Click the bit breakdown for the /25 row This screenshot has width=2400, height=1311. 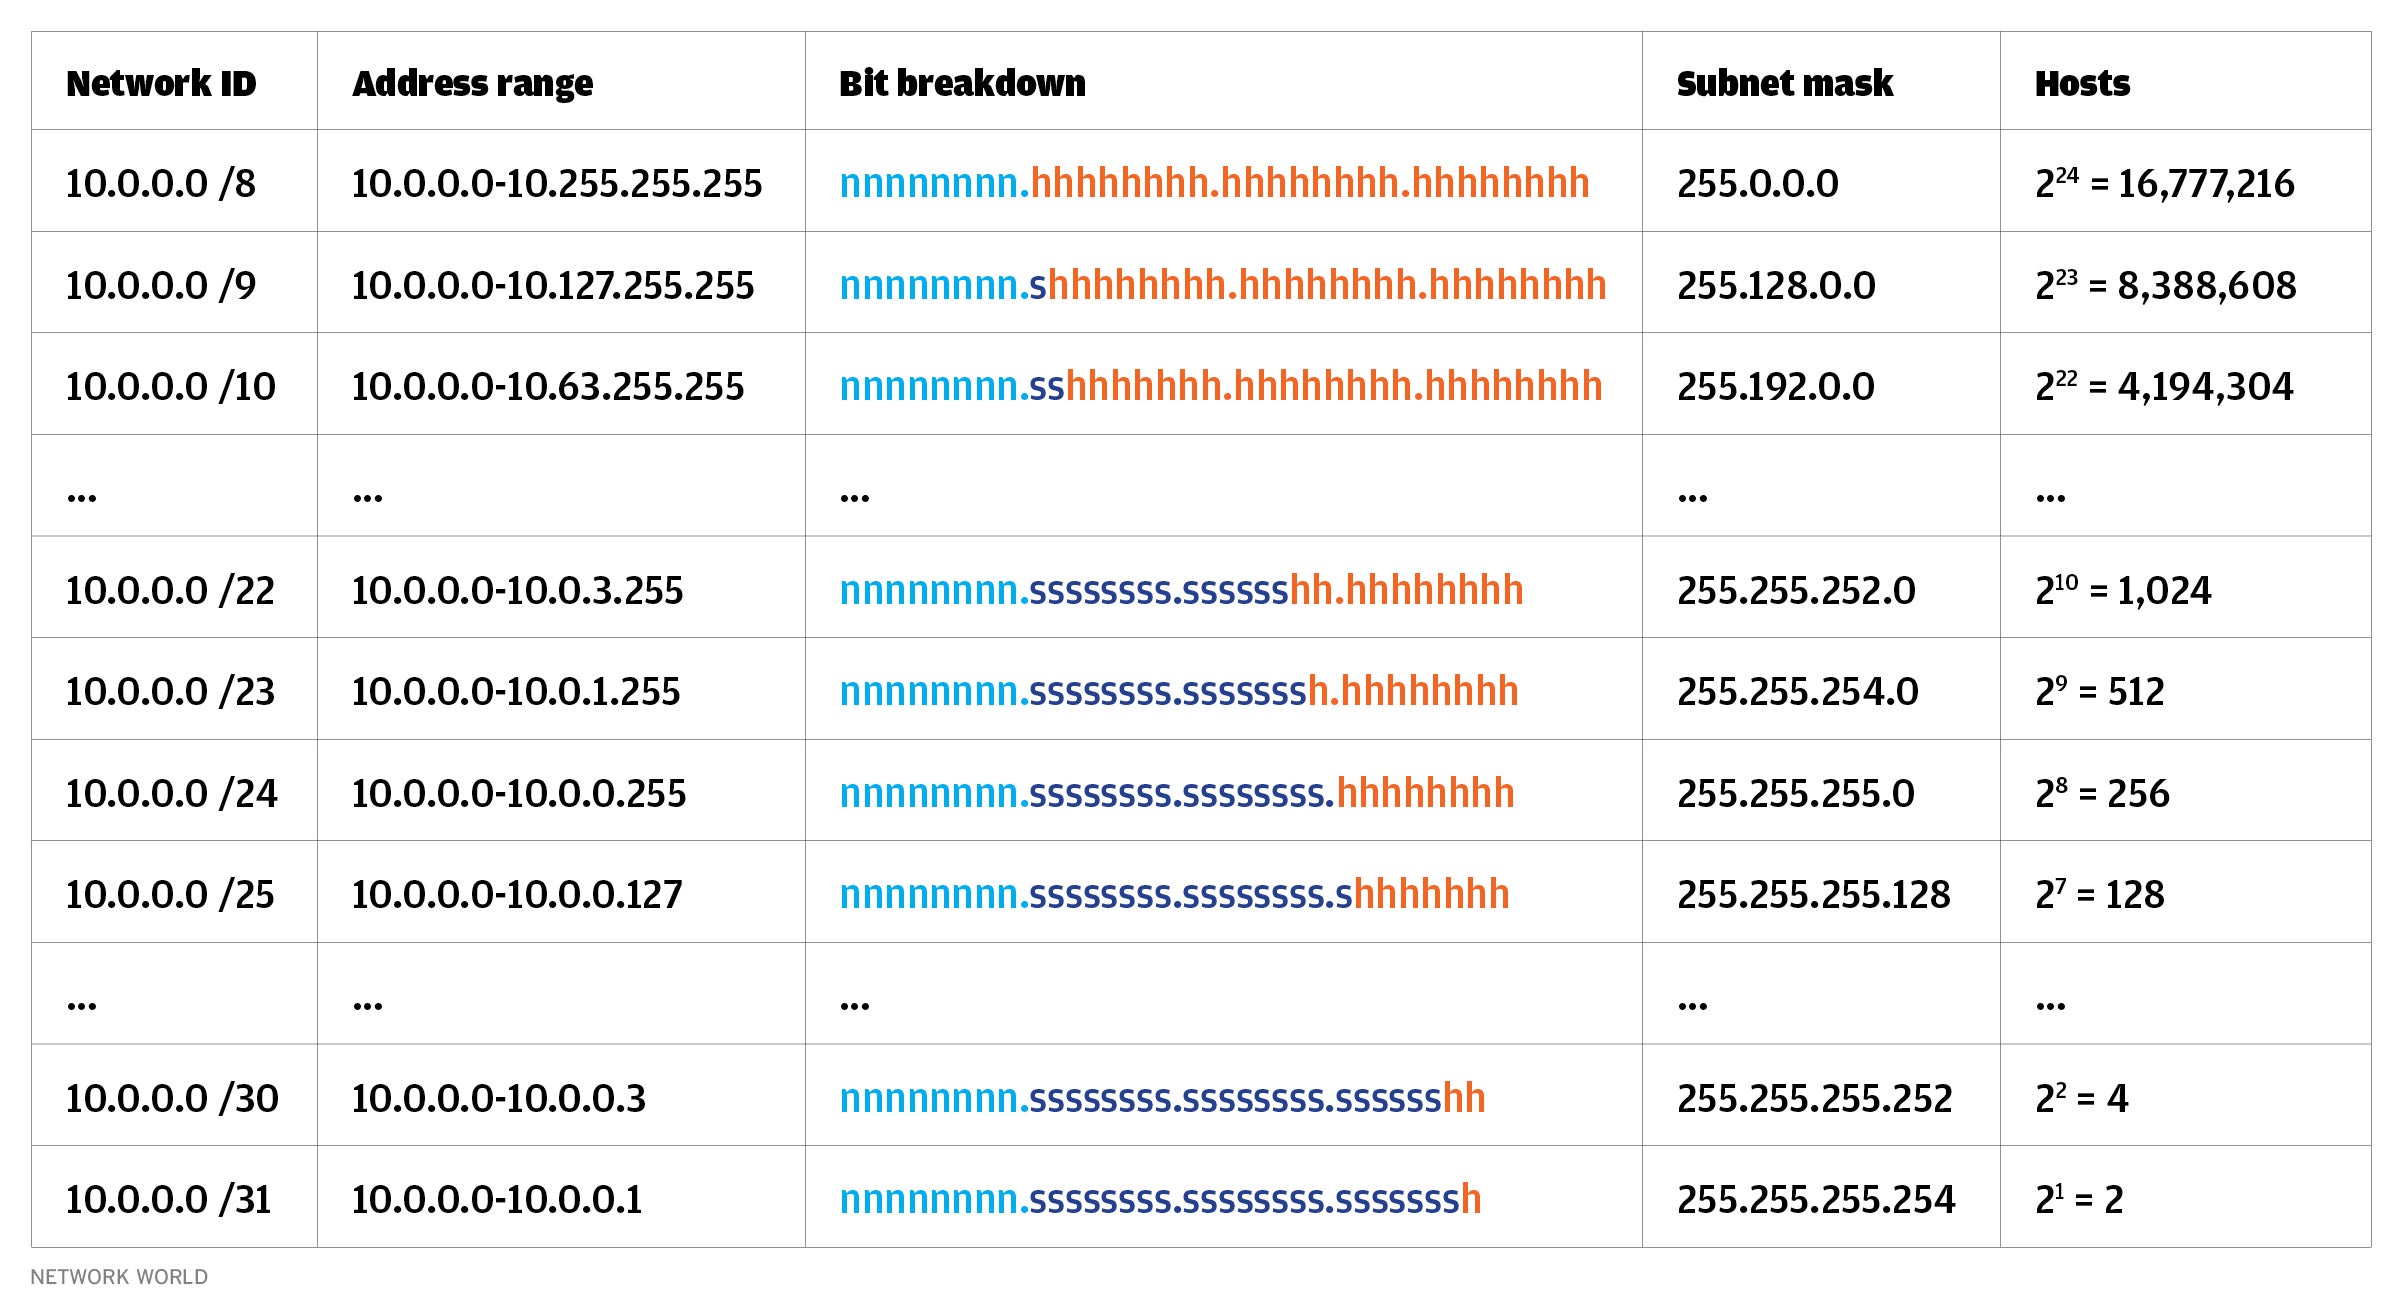1174,894
